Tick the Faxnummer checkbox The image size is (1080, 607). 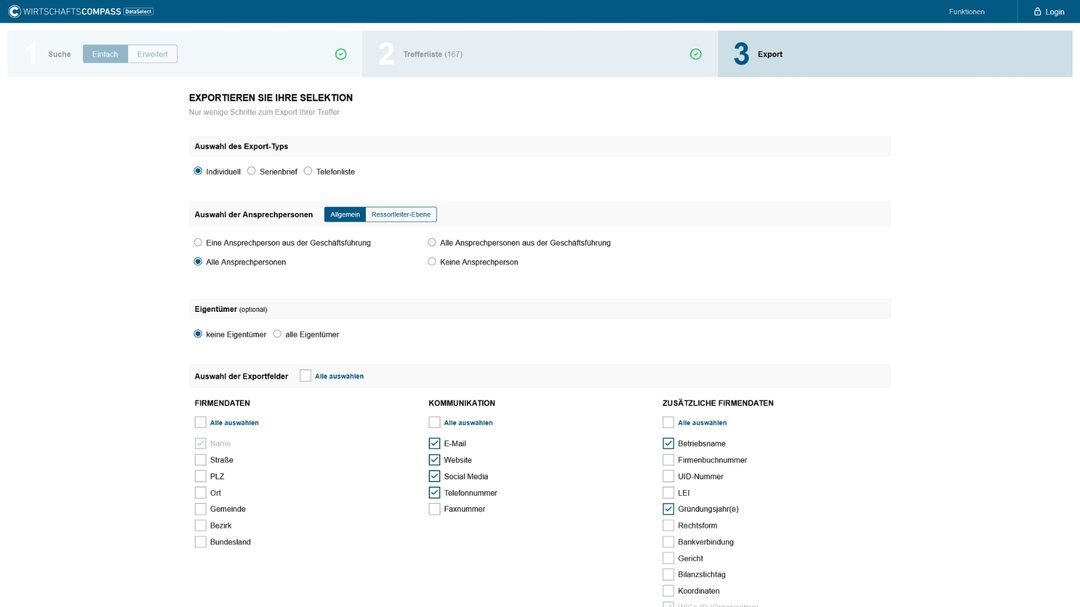434,509
